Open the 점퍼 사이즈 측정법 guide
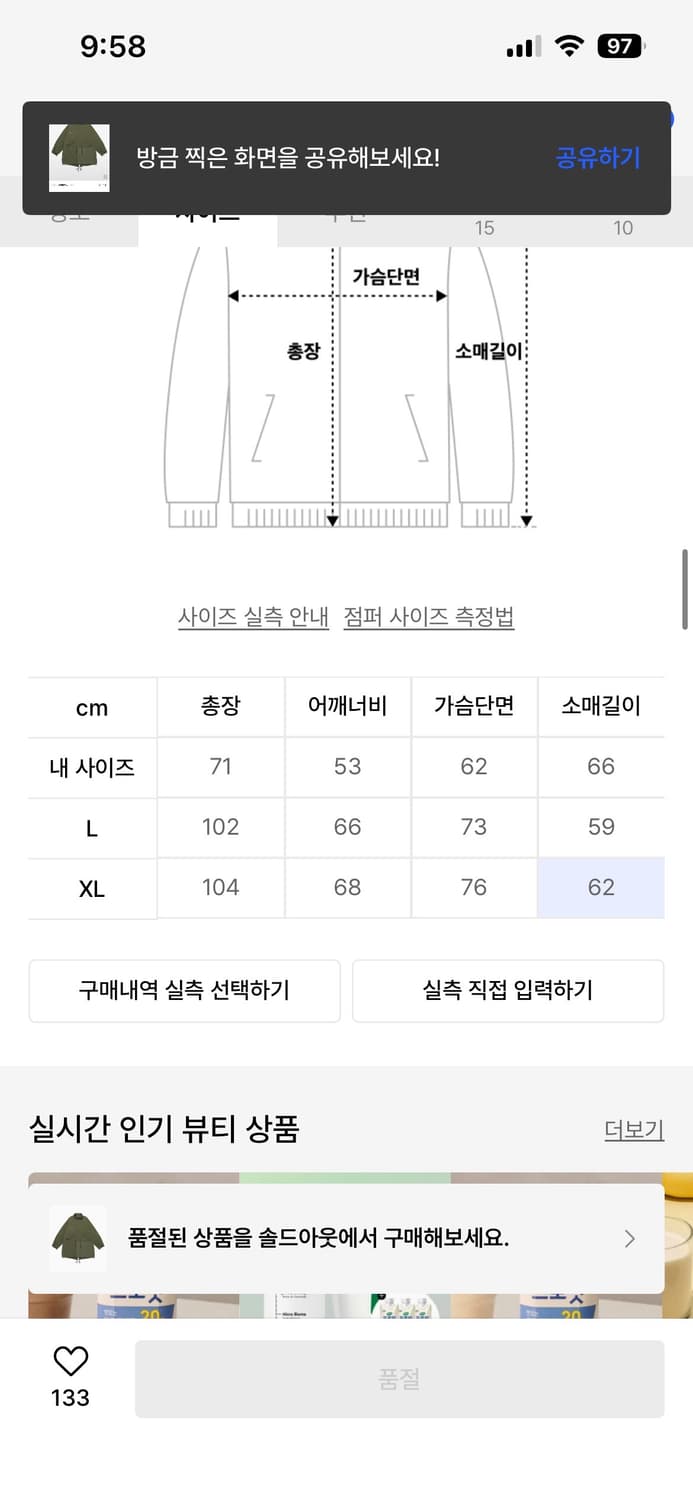The image size is (693, 1500). click(x=432, y=616)
